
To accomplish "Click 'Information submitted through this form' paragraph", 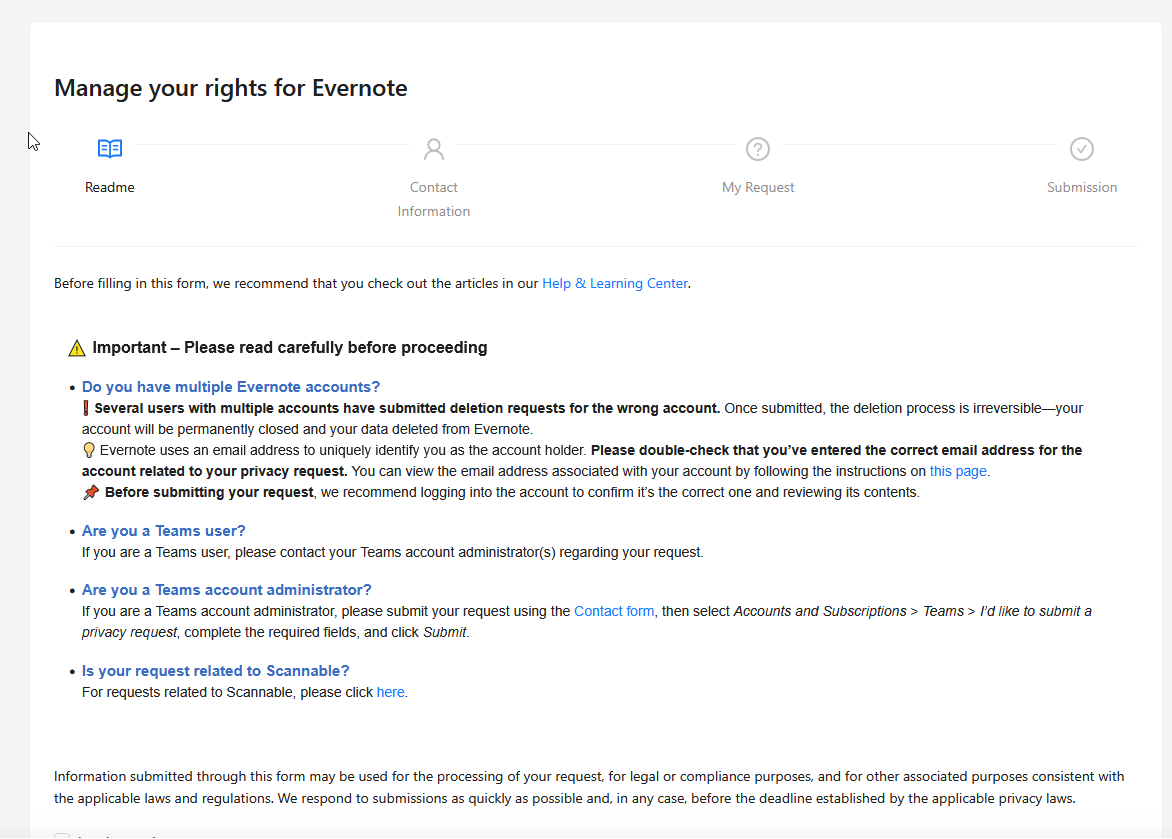I will (589, 787).
